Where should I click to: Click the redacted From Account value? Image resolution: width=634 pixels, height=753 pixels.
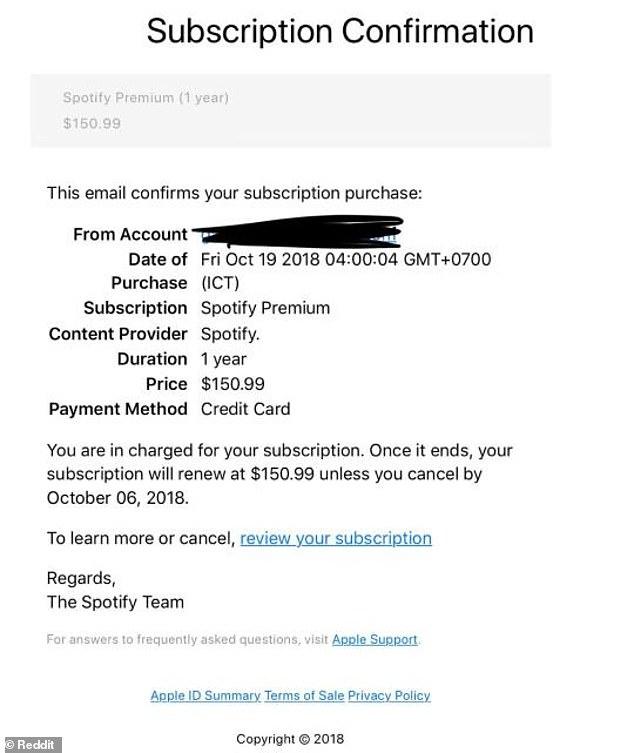pos(298,232)
